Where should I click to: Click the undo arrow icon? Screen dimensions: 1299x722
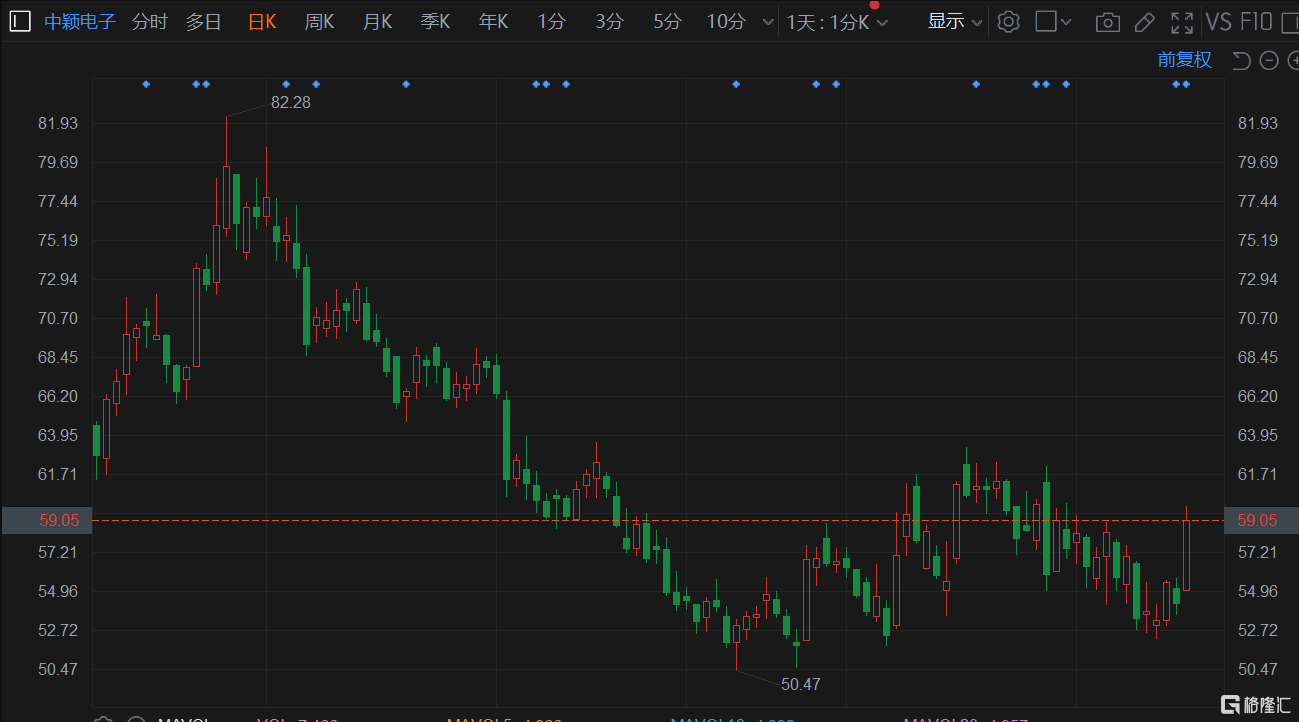point(1241,61)
